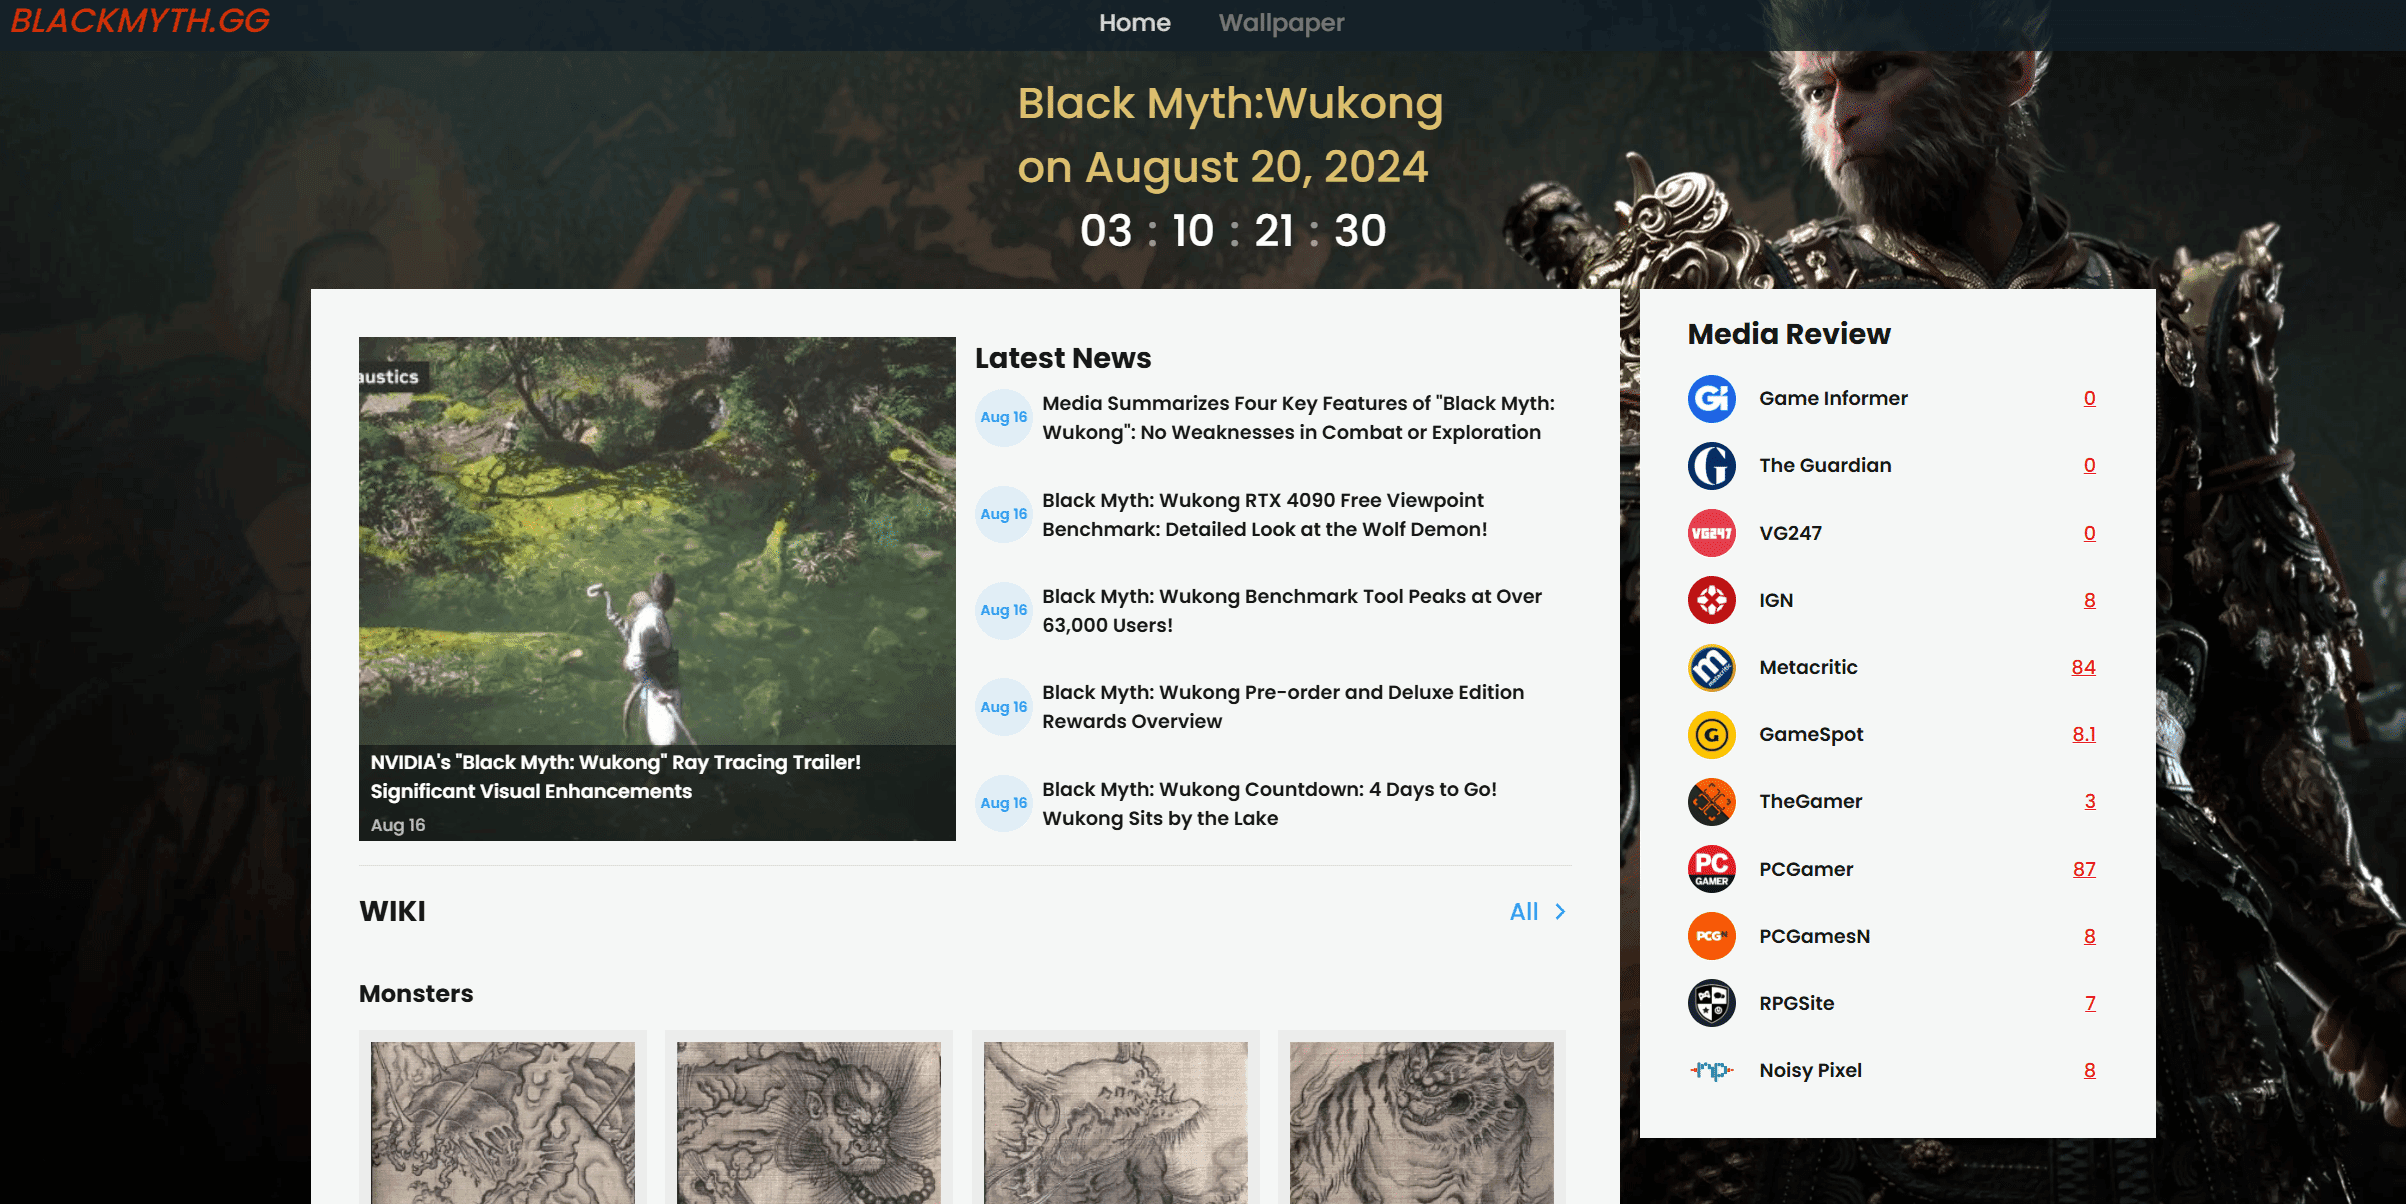The height and width of the screenshot is (1204, 2406).
Task: Click Noisy Pixel score 8
Action: (2089, 1071)
